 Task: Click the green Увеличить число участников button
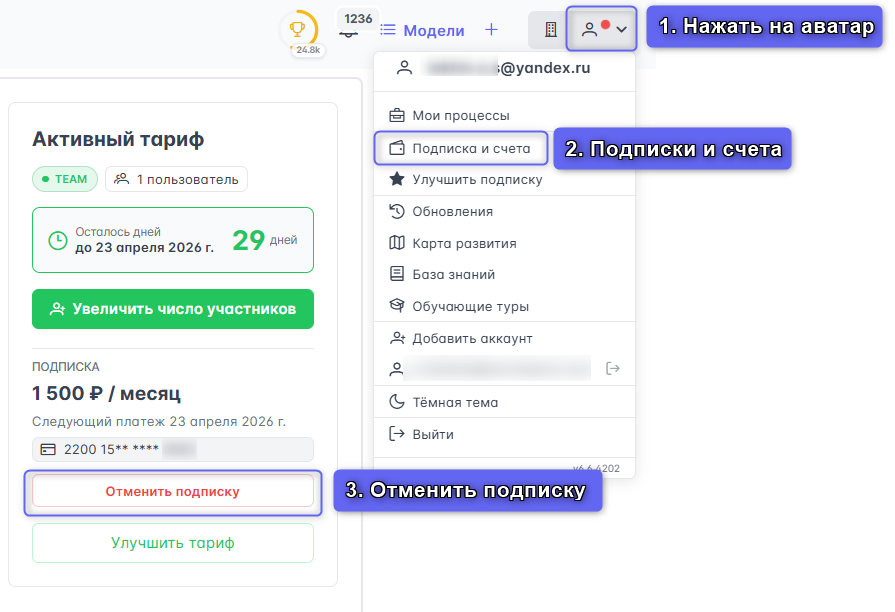pyautogui.click(x=173, y=309)
